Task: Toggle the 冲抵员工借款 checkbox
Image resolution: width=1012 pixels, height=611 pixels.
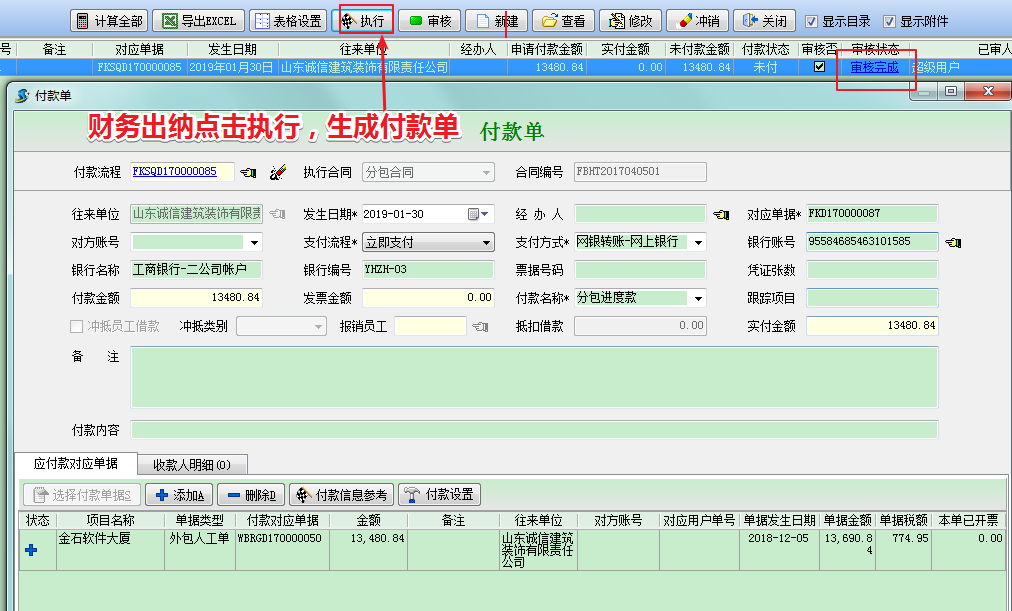Action: click(76, 326)
